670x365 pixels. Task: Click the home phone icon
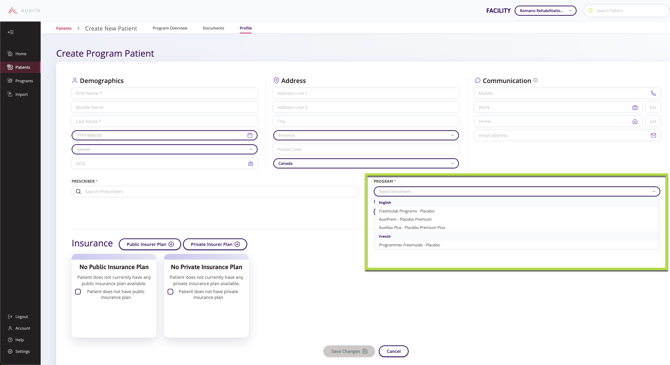pos(635,121)
